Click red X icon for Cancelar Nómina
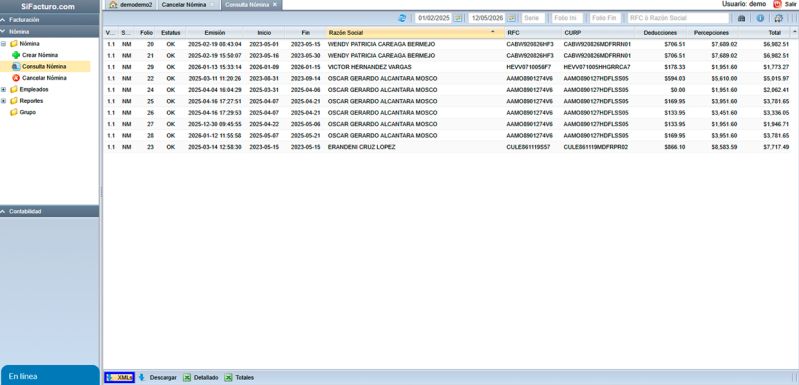The width and height of the screenshot is (799, 385). click(16, 78)
